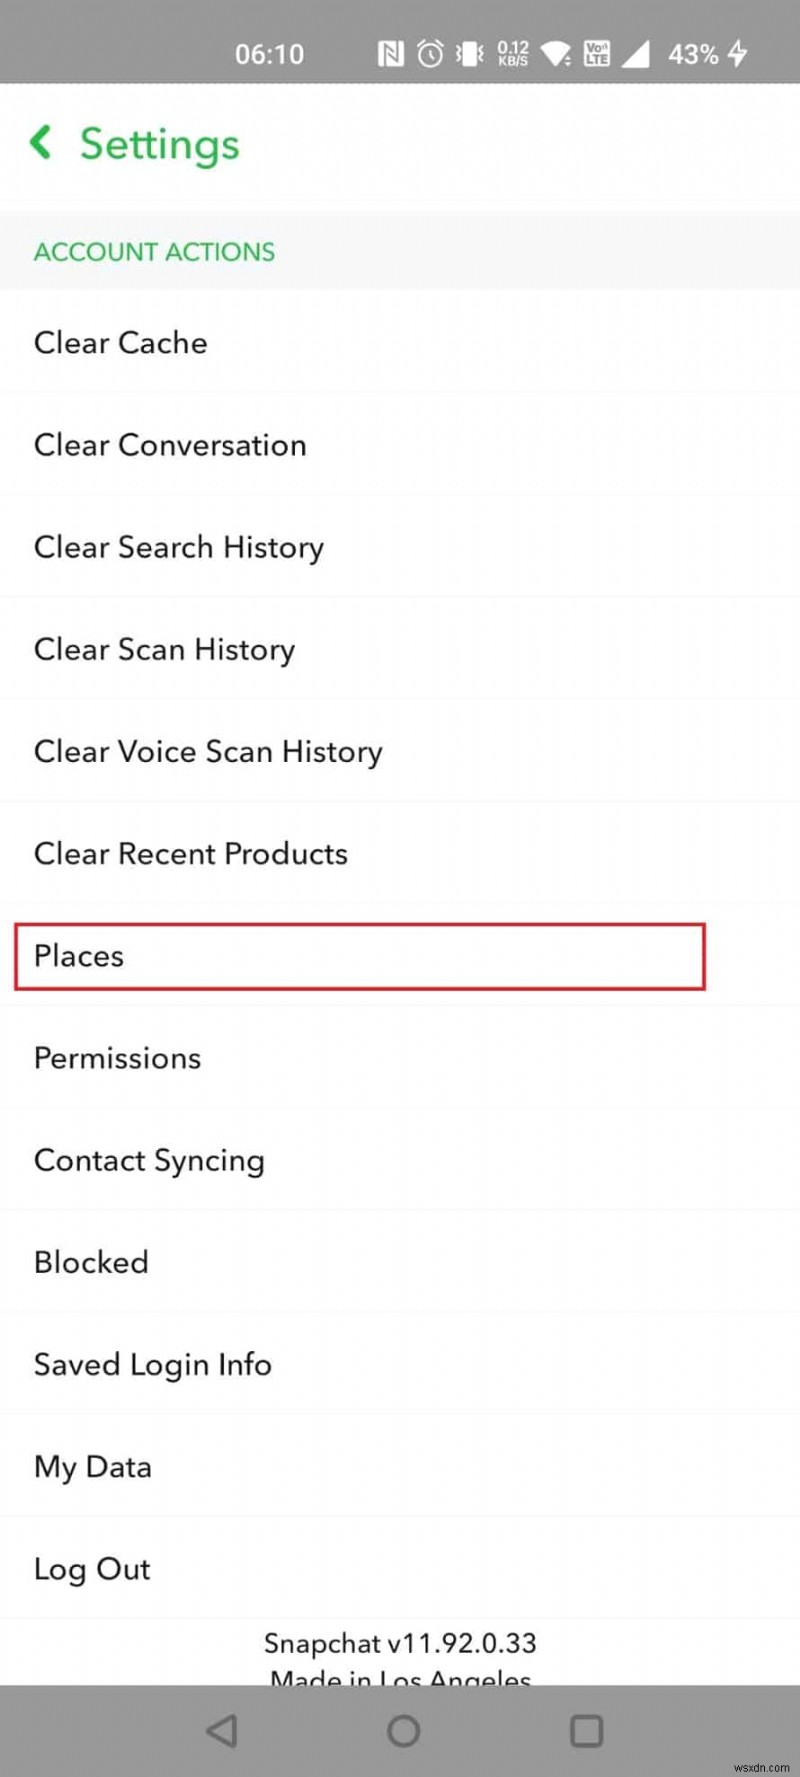The image size is (800, 1777).
Task: Tap Log Out
Action: coord(92,1568)
